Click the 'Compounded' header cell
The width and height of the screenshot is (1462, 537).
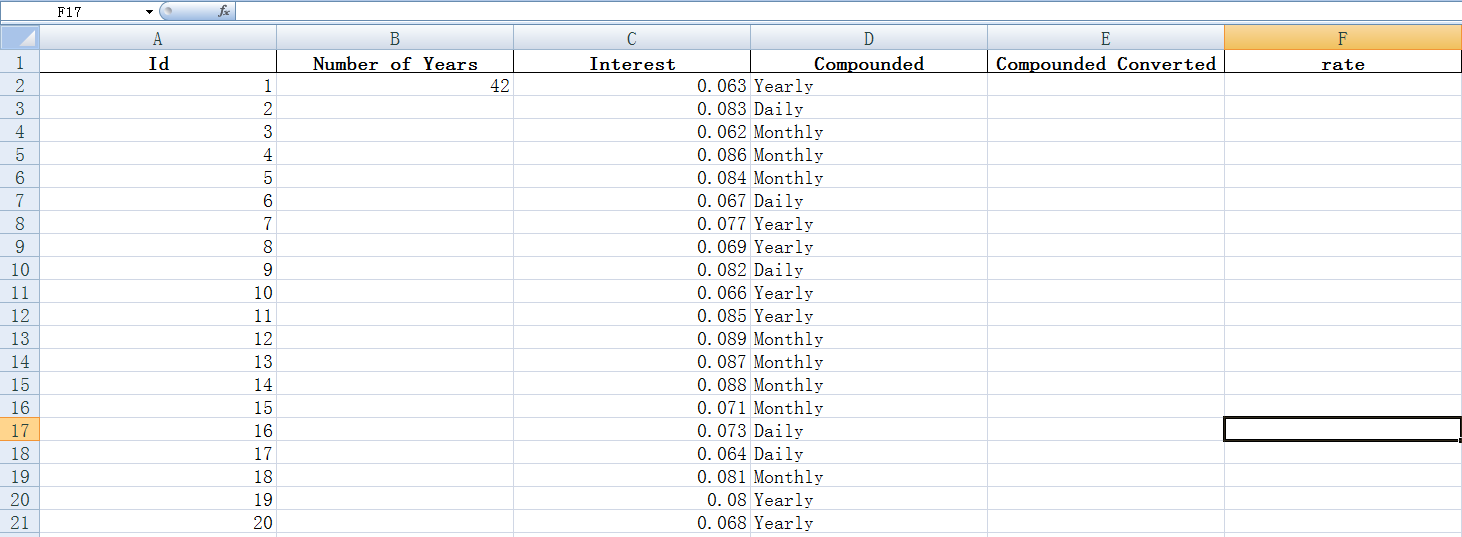click(x=869, y=62)
